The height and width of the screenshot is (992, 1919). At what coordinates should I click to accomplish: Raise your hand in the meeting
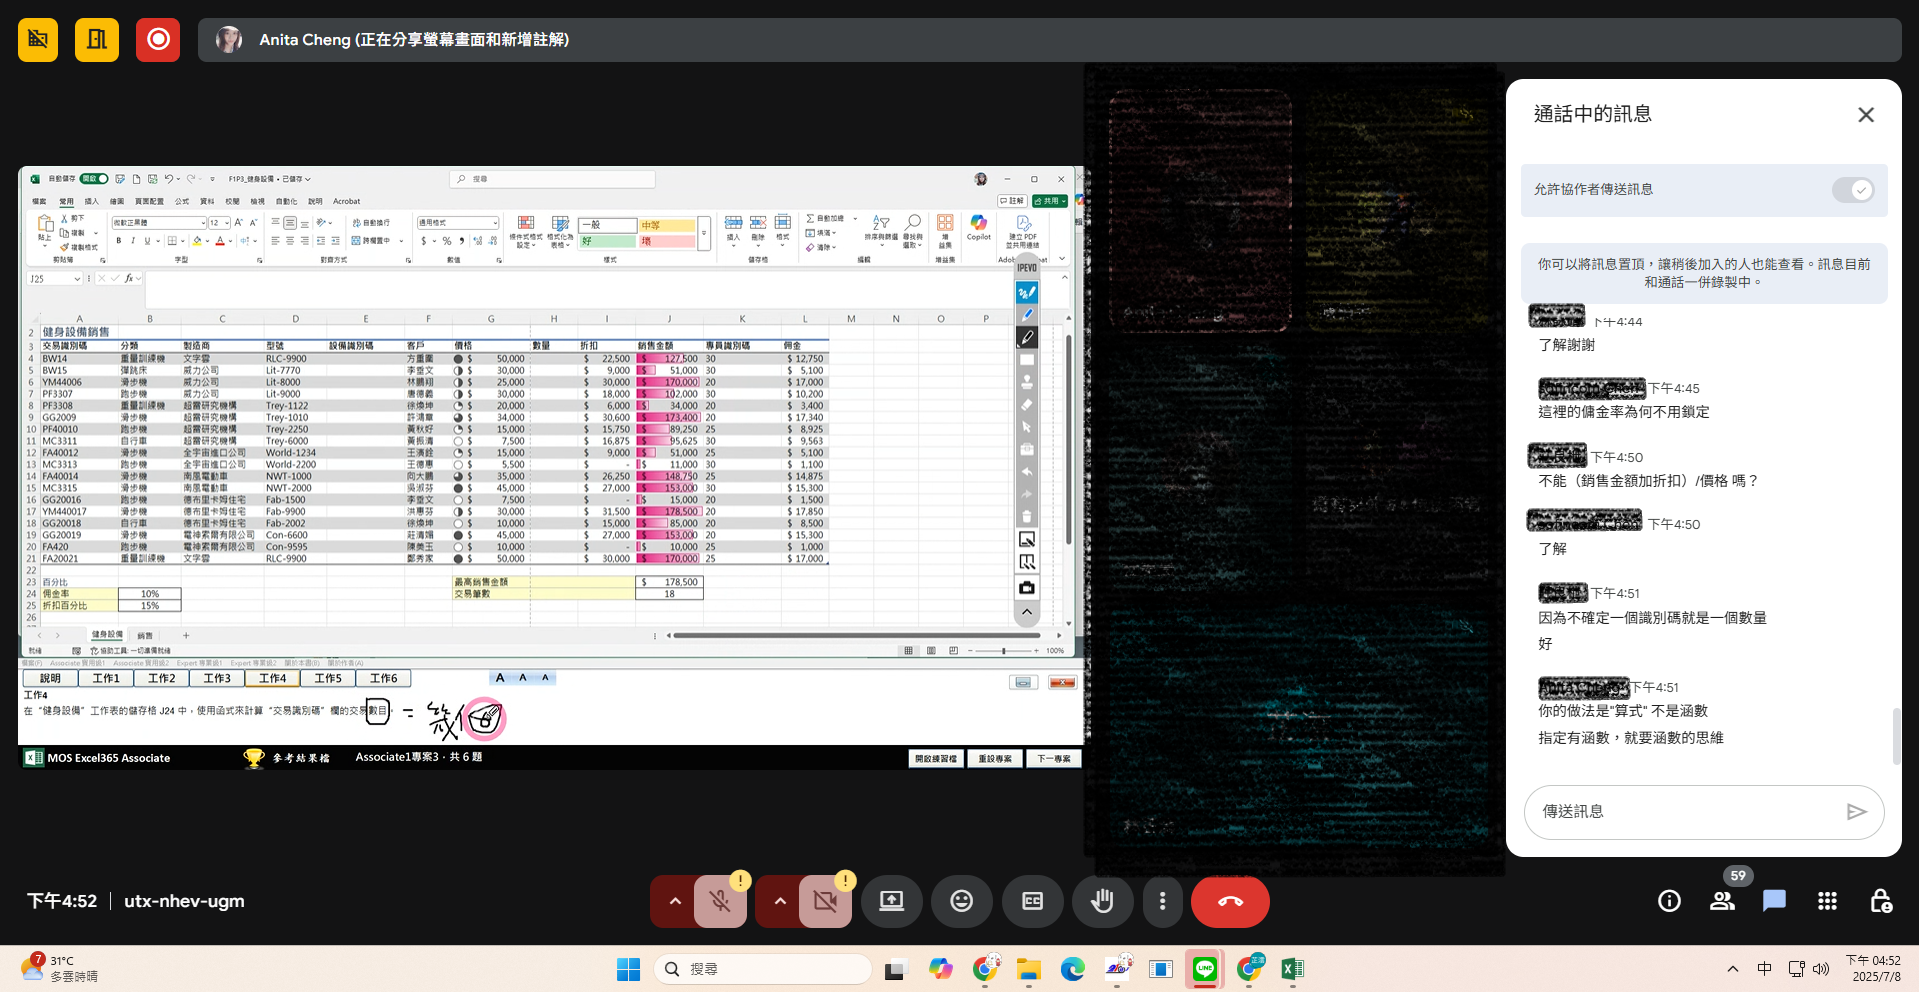pos(1102,901)
